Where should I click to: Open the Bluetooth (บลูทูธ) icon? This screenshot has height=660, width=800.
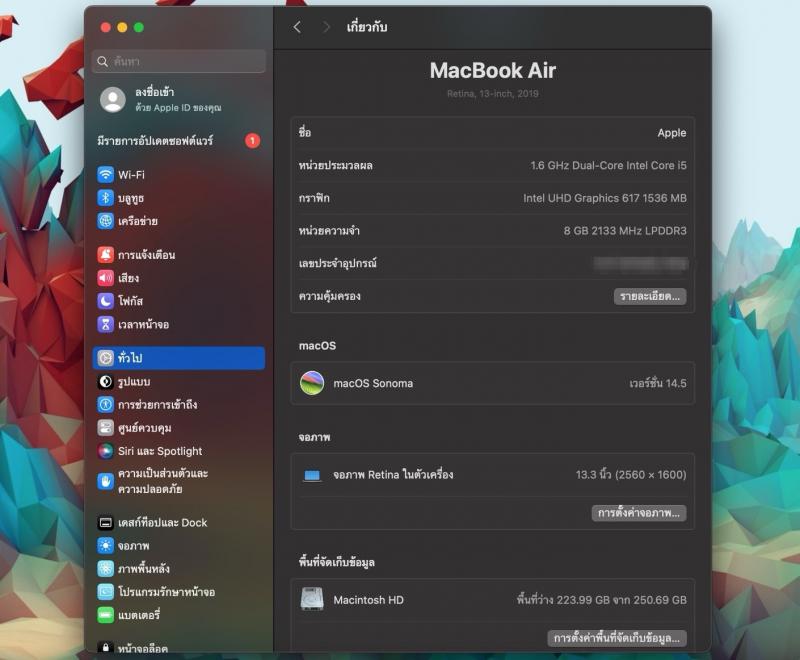point(106,198)
